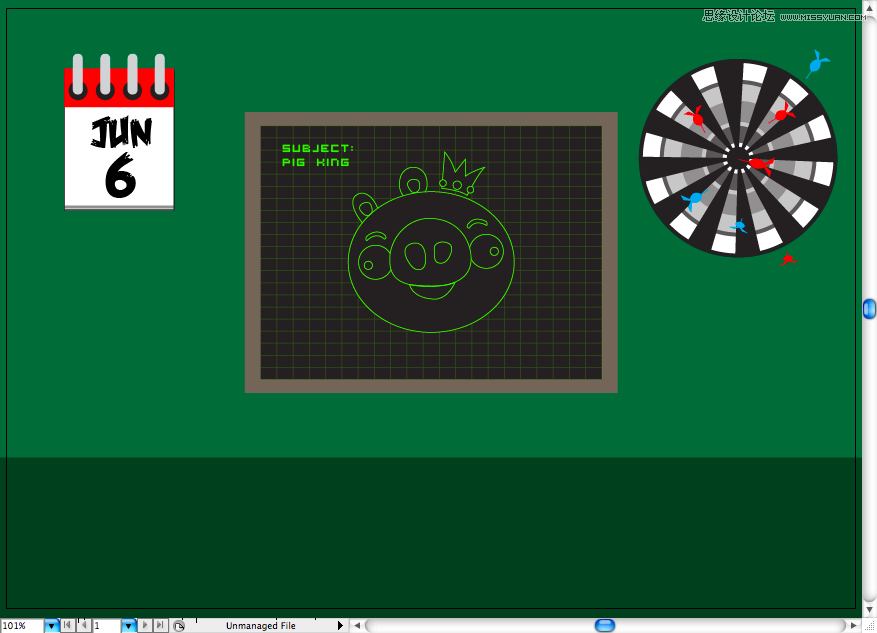877x633 pixels.
Task: Click the vertical scrollbar thumb
Action: click(x=869, y=309)
